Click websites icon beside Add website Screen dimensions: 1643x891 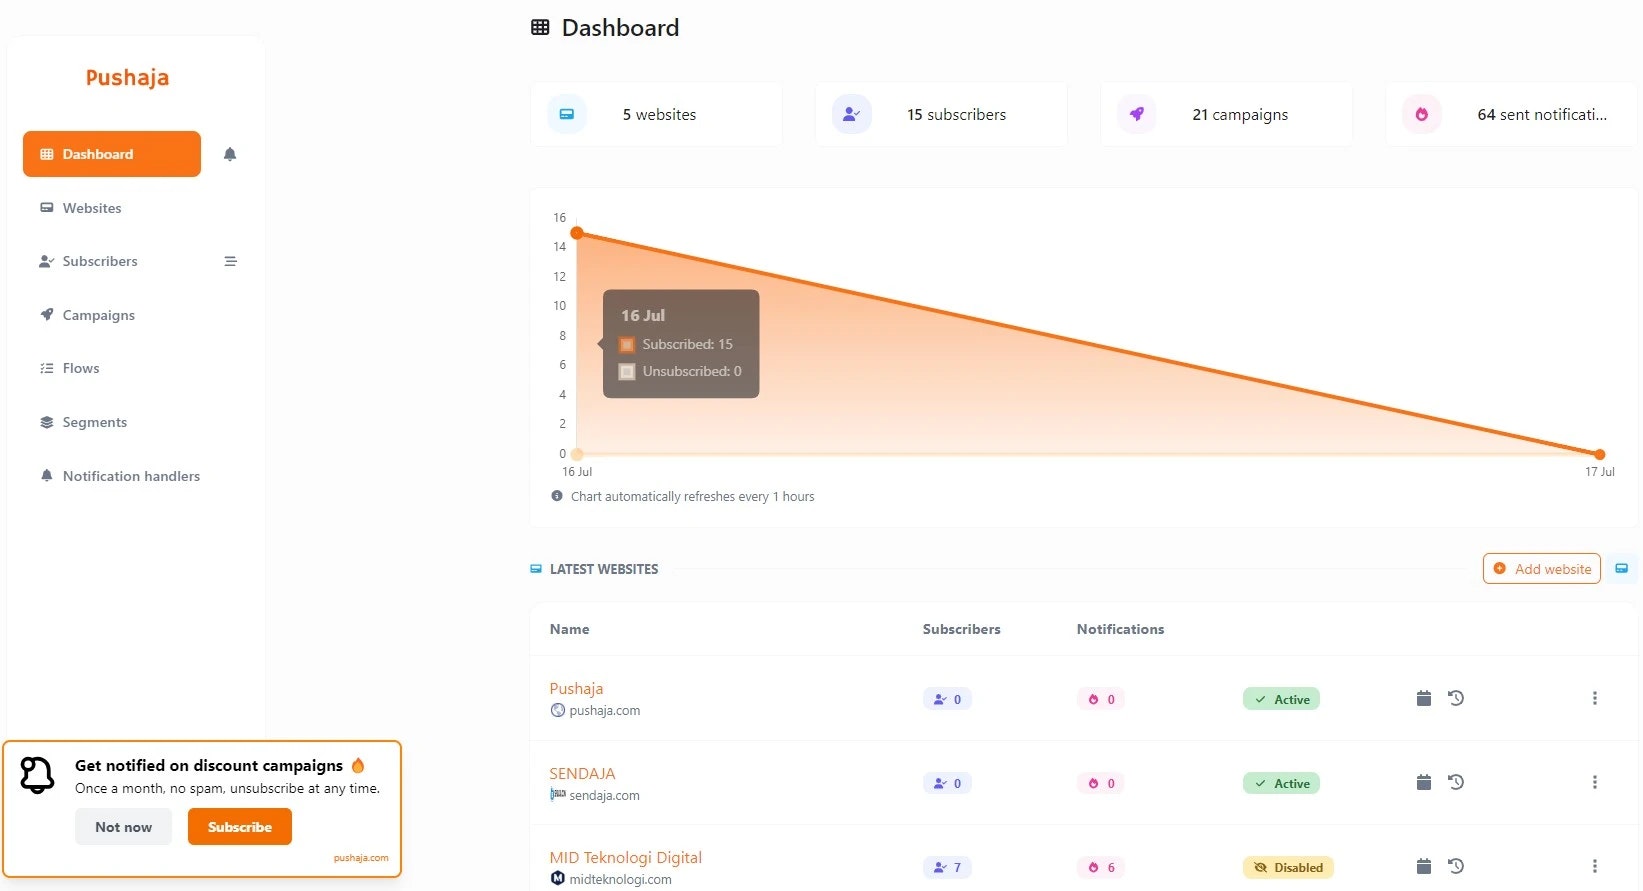click(1622, 568)
